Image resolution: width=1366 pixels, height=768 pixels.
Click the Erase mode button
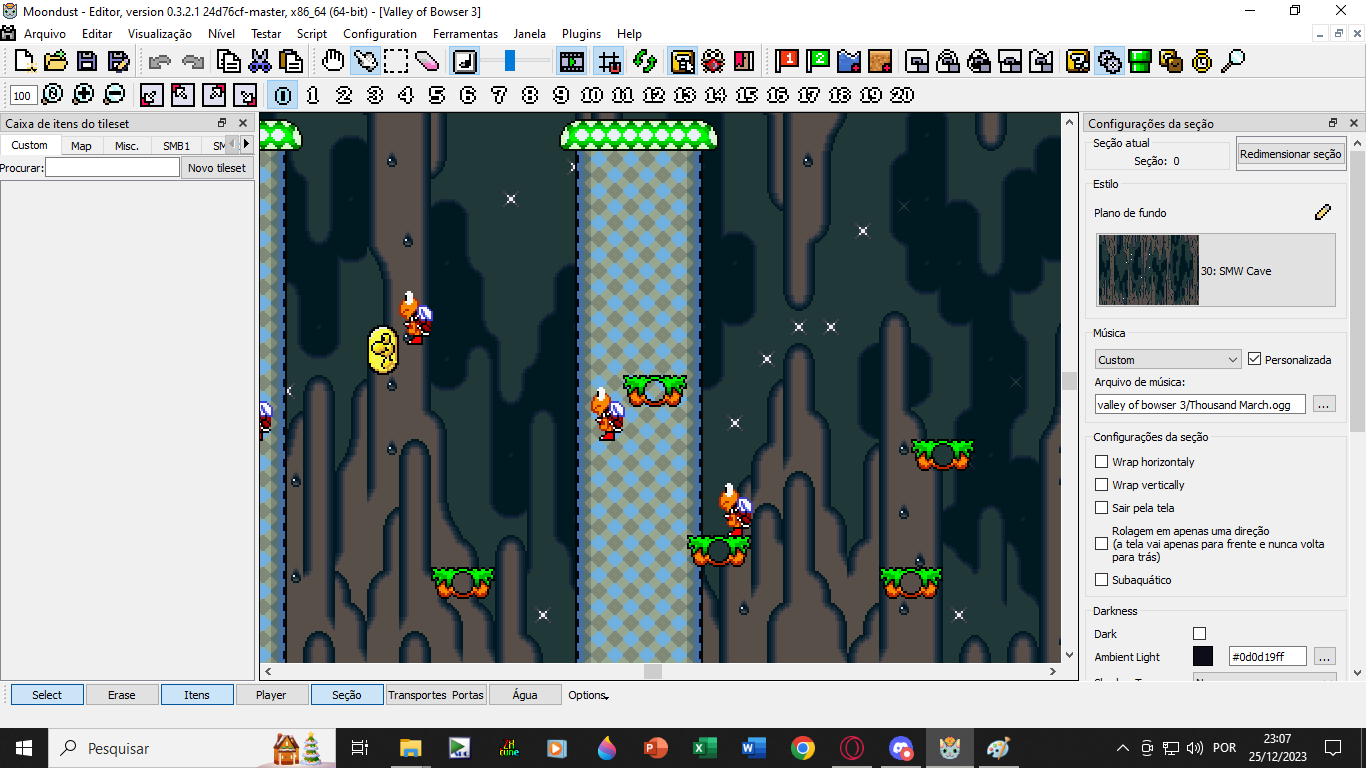click(x=122, y=695)
